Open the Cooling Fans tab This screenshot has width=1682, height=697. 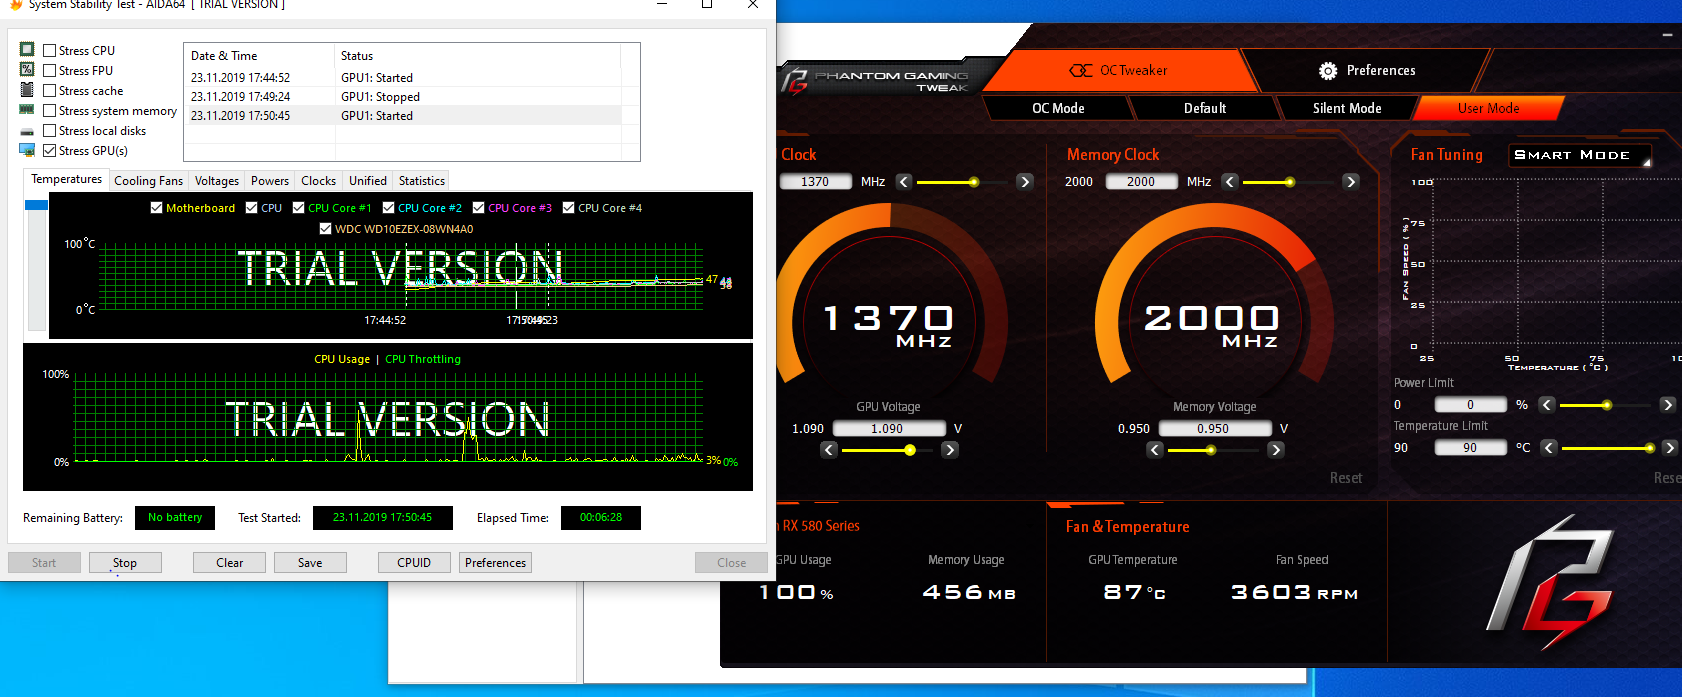pos(148,181)
